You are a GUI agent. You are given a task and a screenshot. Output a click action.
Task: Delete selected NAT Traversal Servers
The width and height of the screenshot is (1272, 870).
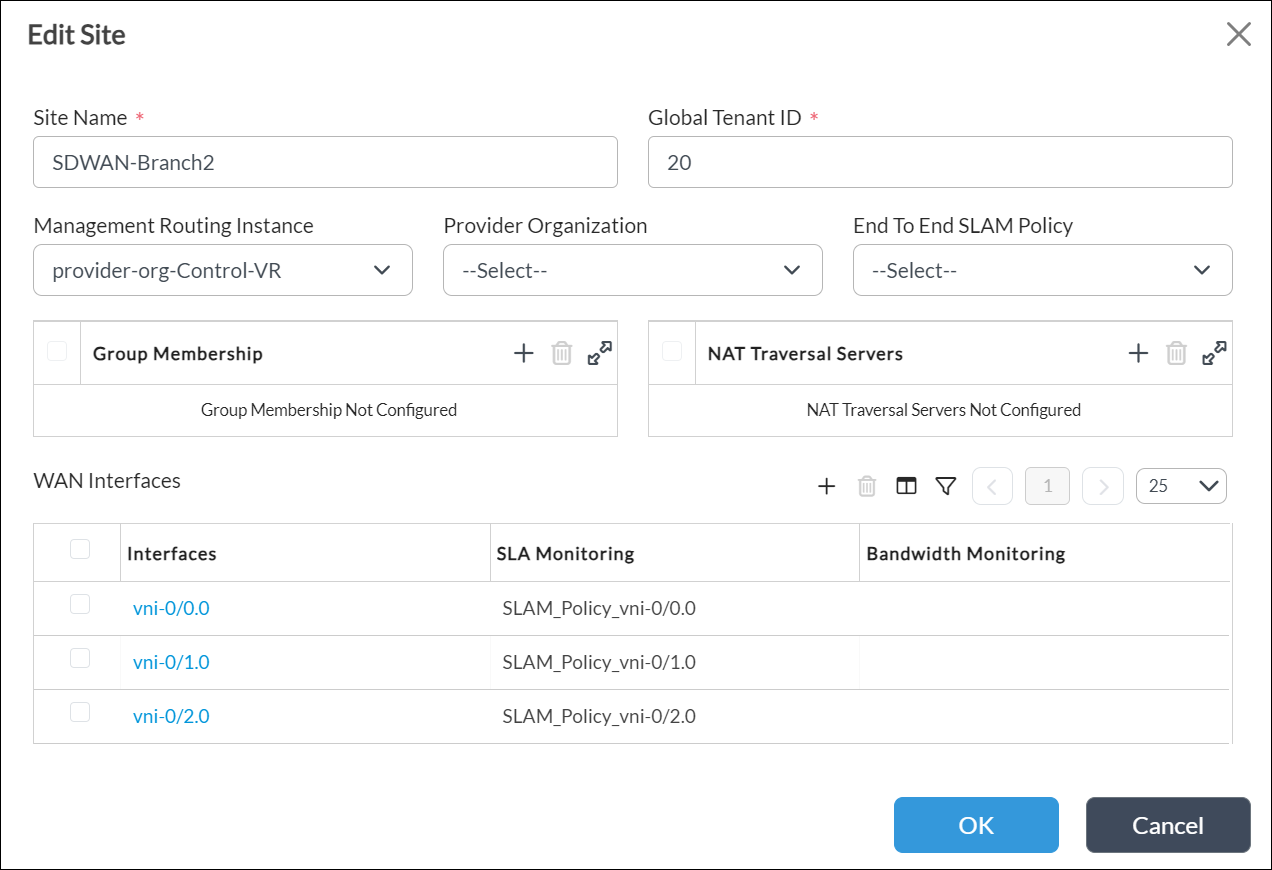[x=1176, y=352]
